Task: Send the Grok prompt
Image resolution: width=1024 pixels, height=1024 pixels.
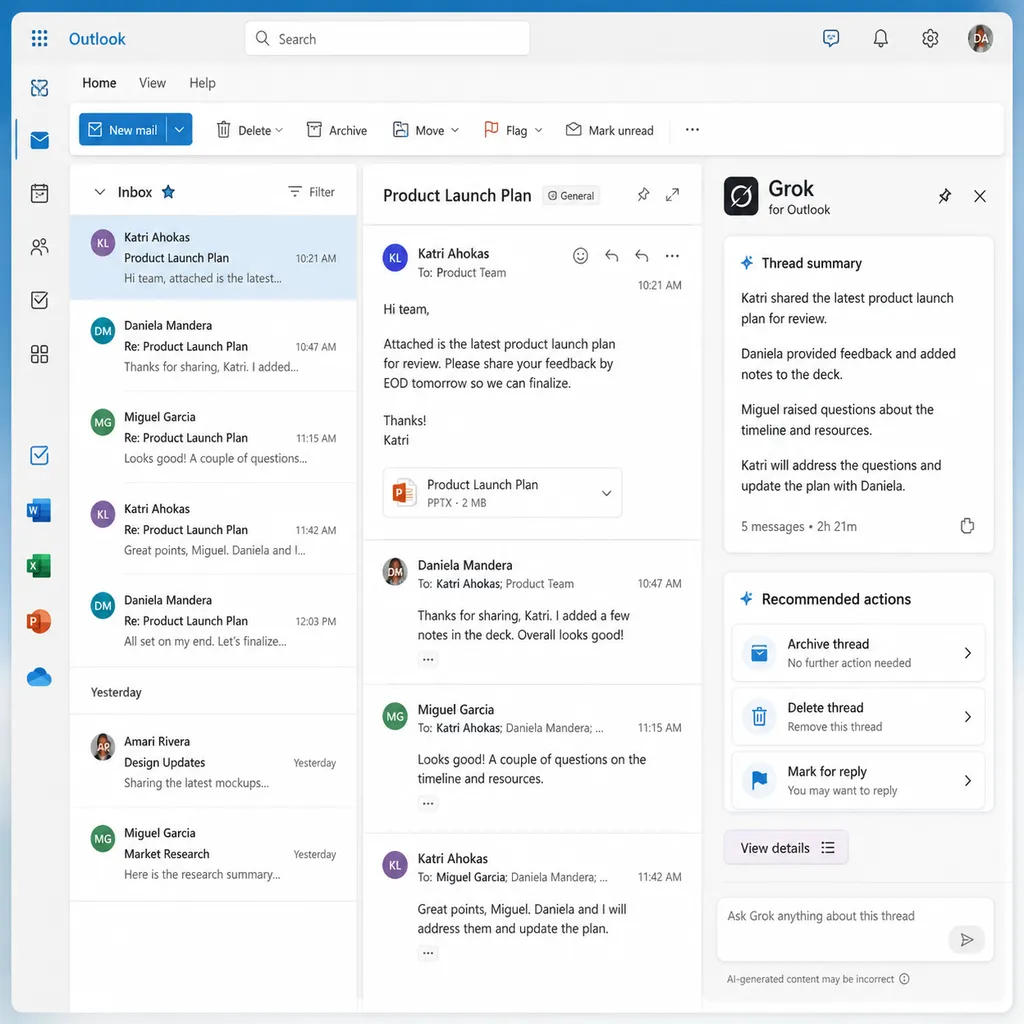Action: pos(967,939)
